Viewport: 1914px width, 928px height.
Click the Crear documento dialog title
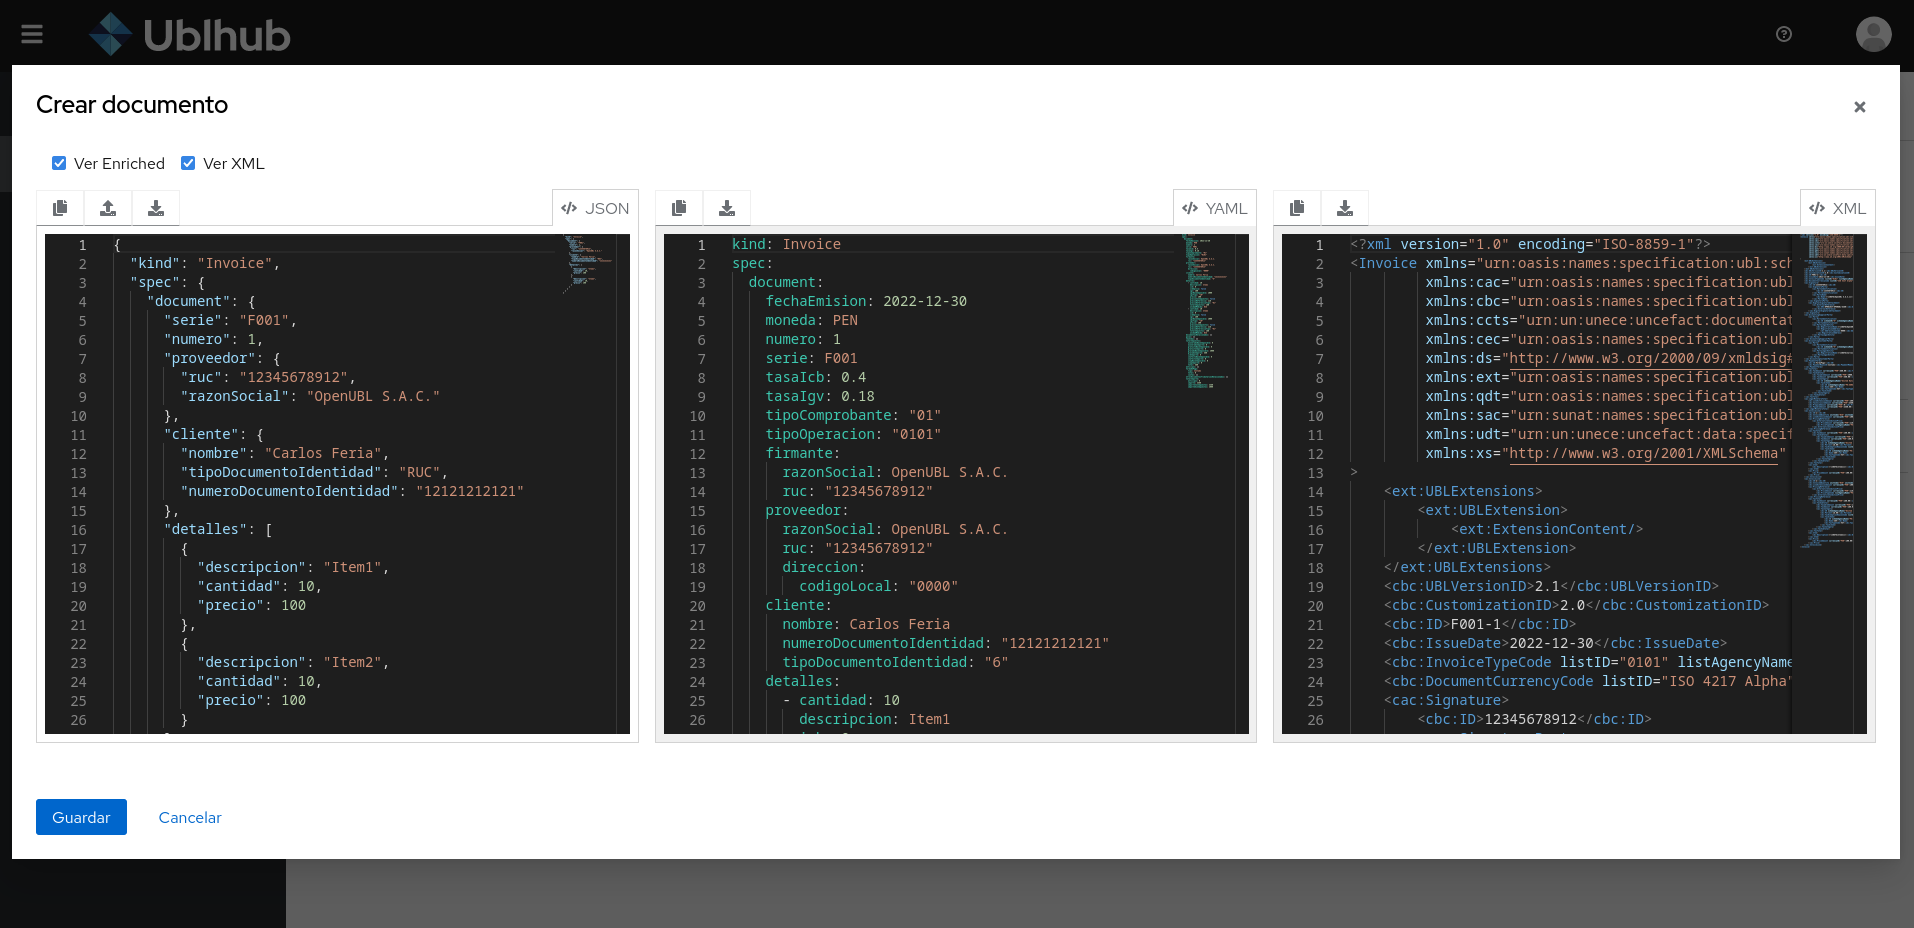click(132, 105)
